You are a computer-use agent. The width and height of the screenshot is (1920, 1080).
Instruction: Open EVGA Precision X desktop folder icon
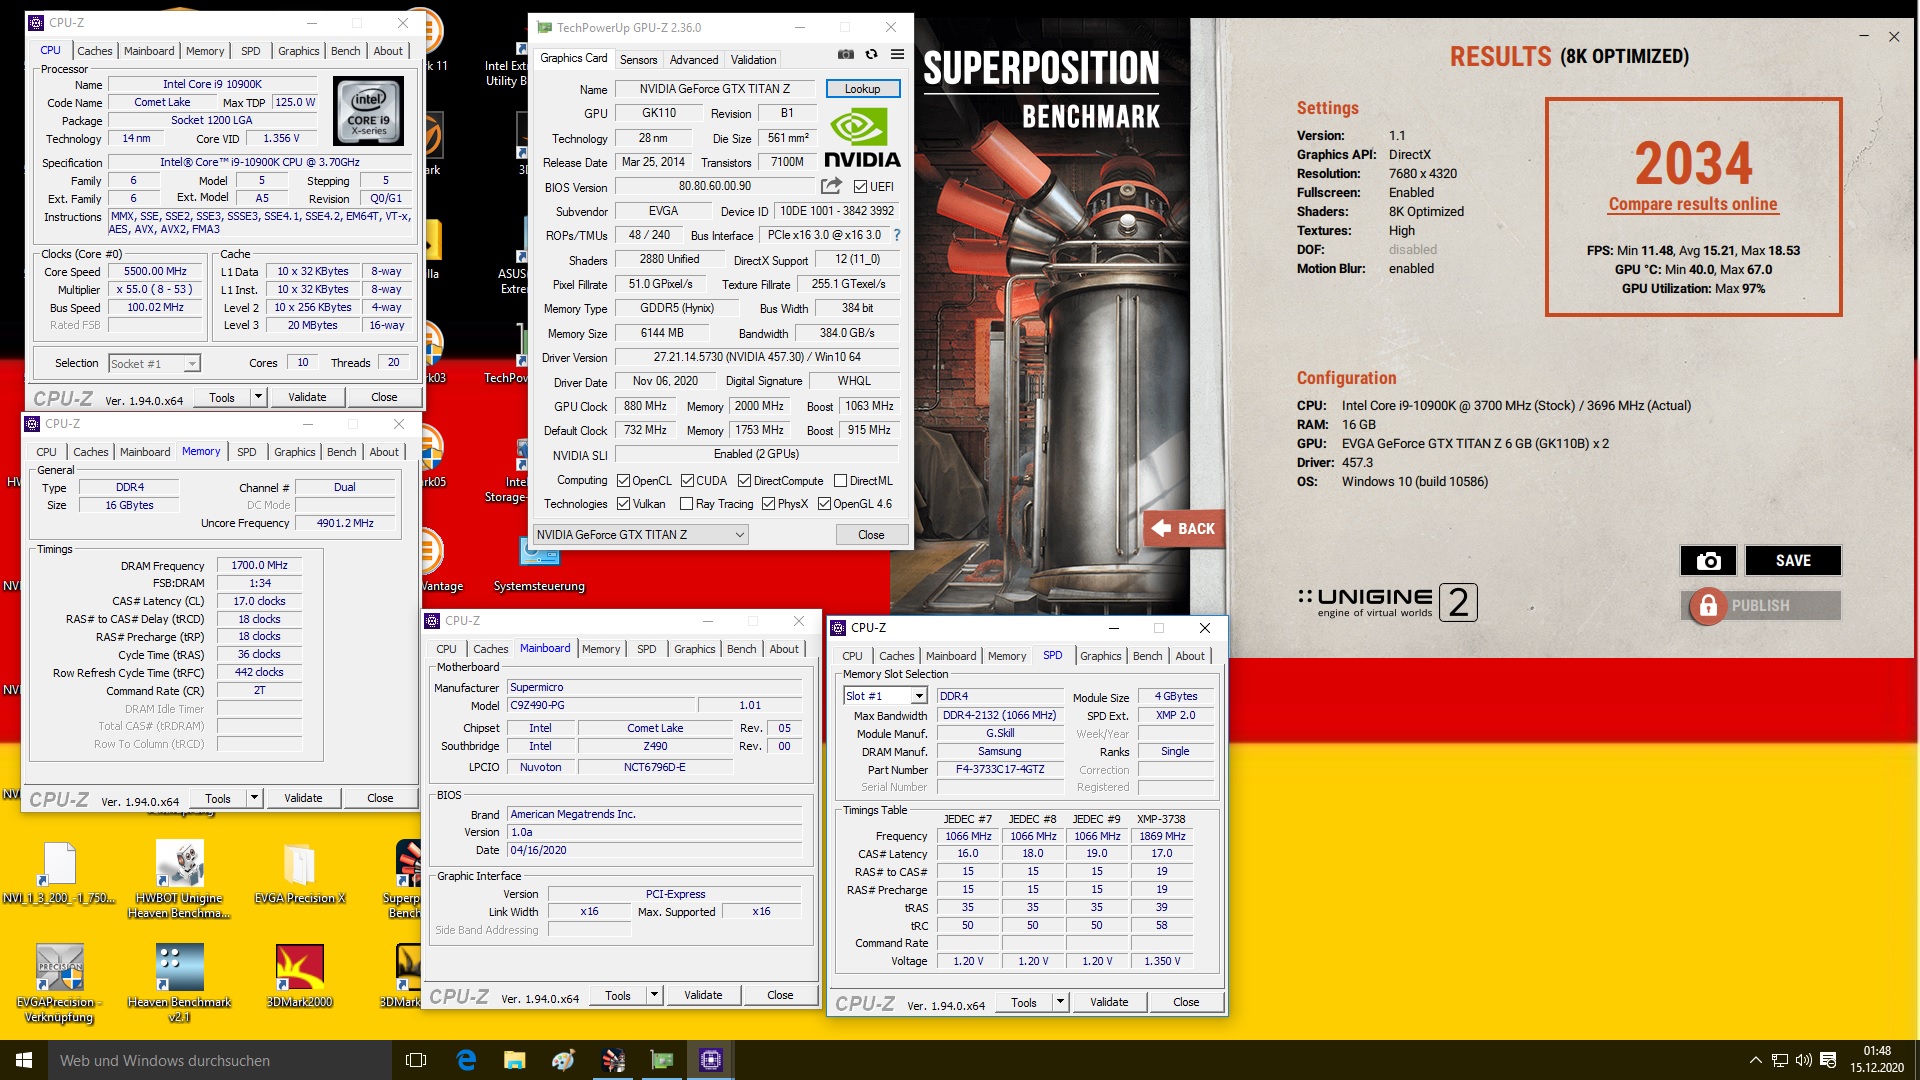pos(299,873)
